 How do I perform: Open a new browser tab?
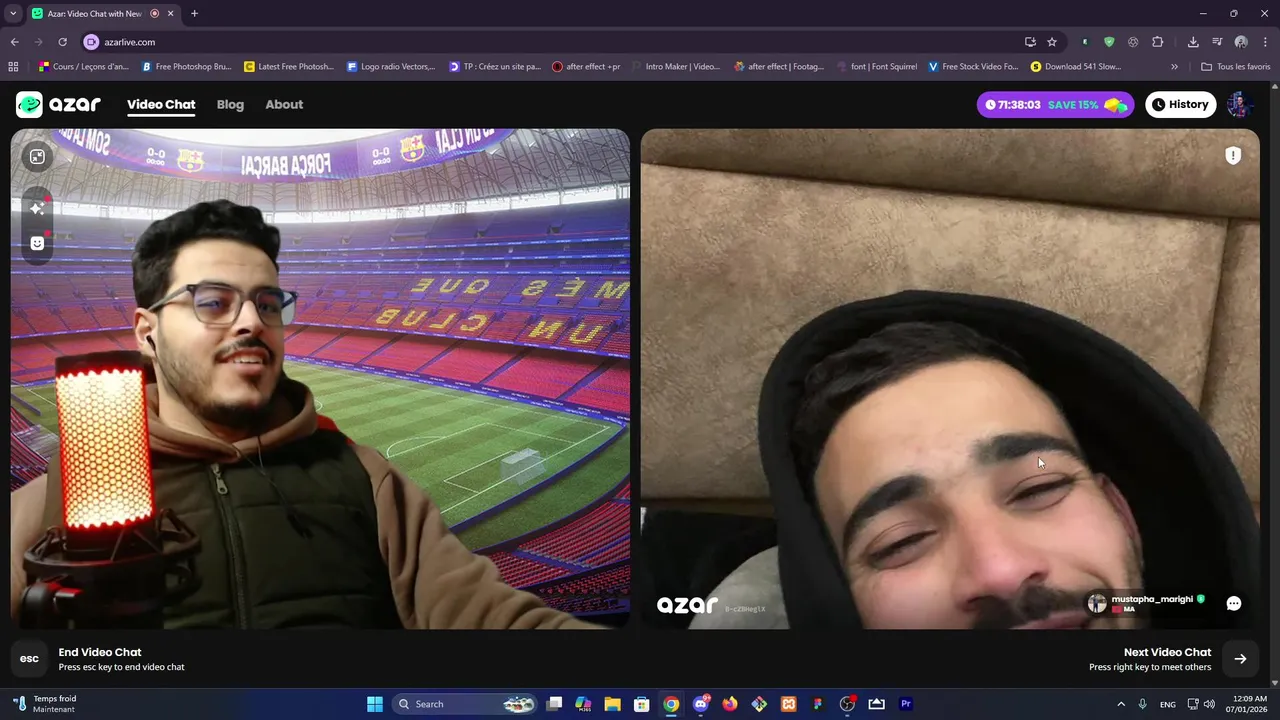(194, 14)
